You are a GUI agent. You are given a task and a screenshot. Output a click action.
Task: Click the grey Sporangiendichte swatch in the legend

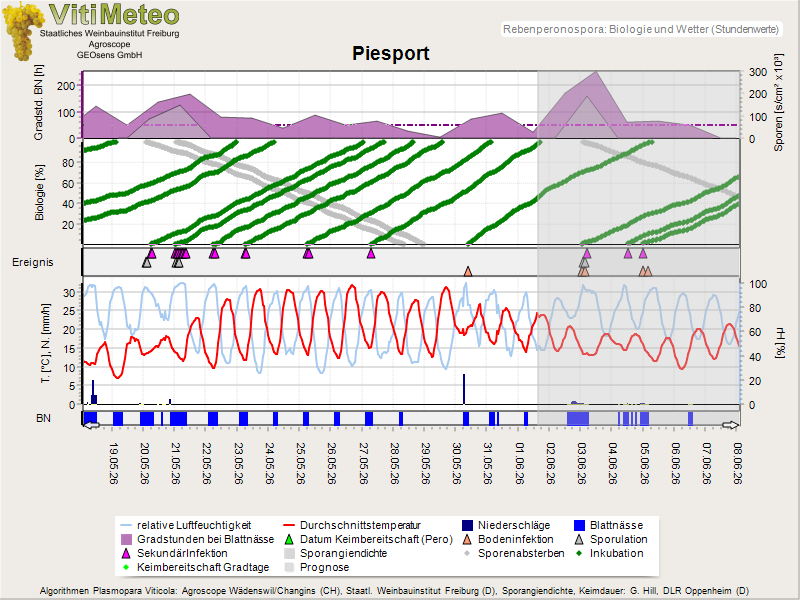(289, 553)
